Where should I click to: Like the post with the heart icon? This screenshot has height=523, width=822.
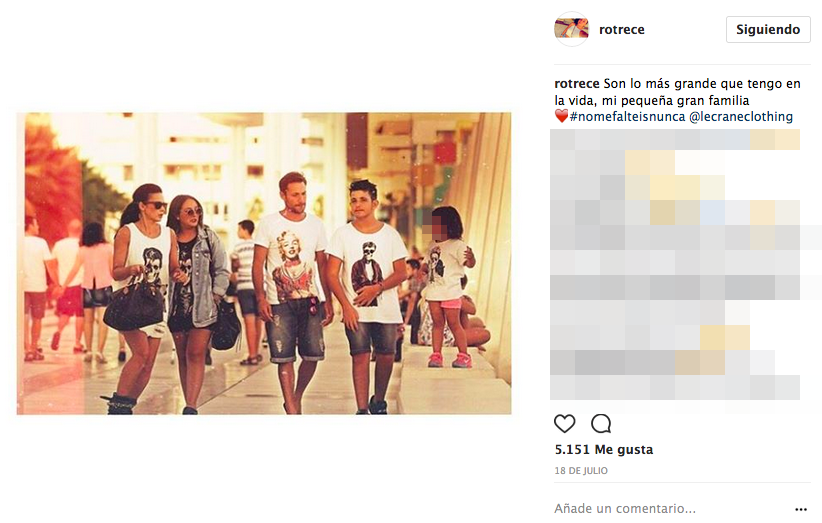pyautogui.click(x=565, y=423)
